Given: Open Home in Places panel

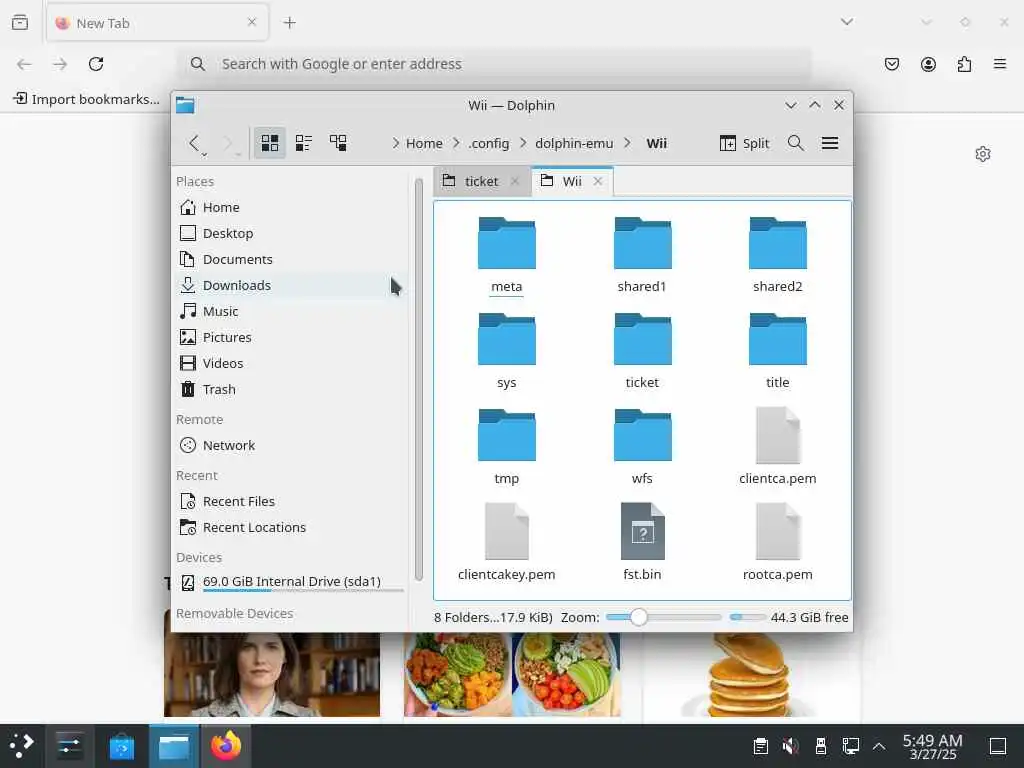Looking at the screenshot, I should (x=291, y=207).
